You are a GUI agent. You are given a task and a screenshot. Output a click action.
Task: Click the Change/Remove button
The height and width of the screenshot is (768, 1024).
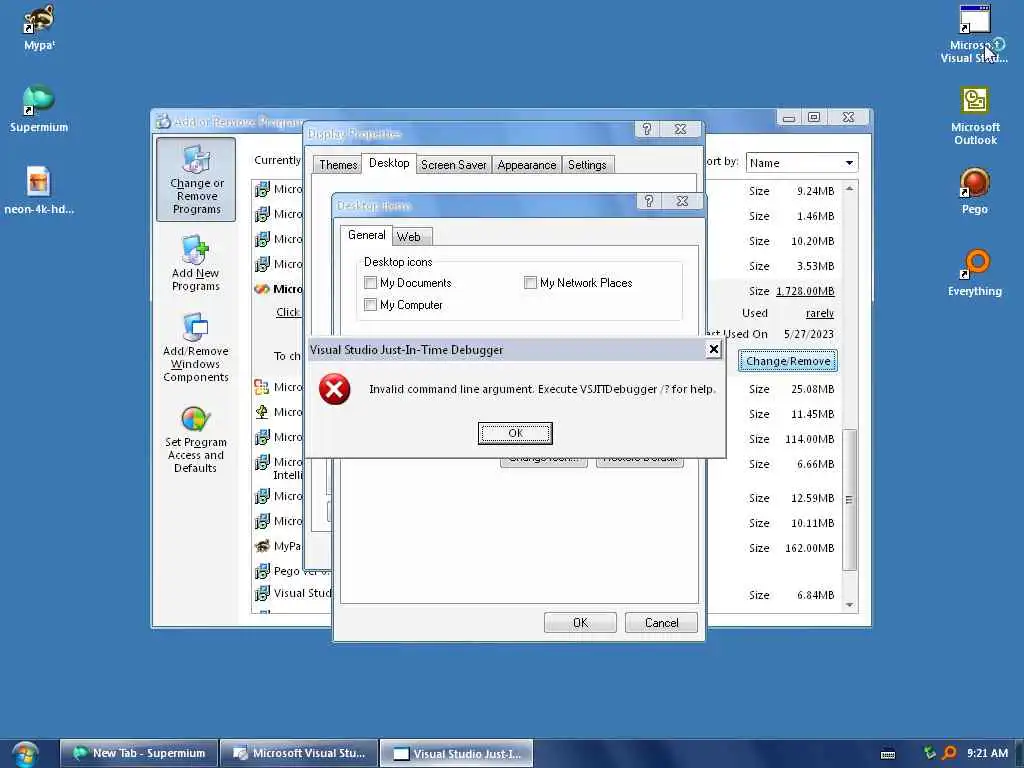[788, 361]
